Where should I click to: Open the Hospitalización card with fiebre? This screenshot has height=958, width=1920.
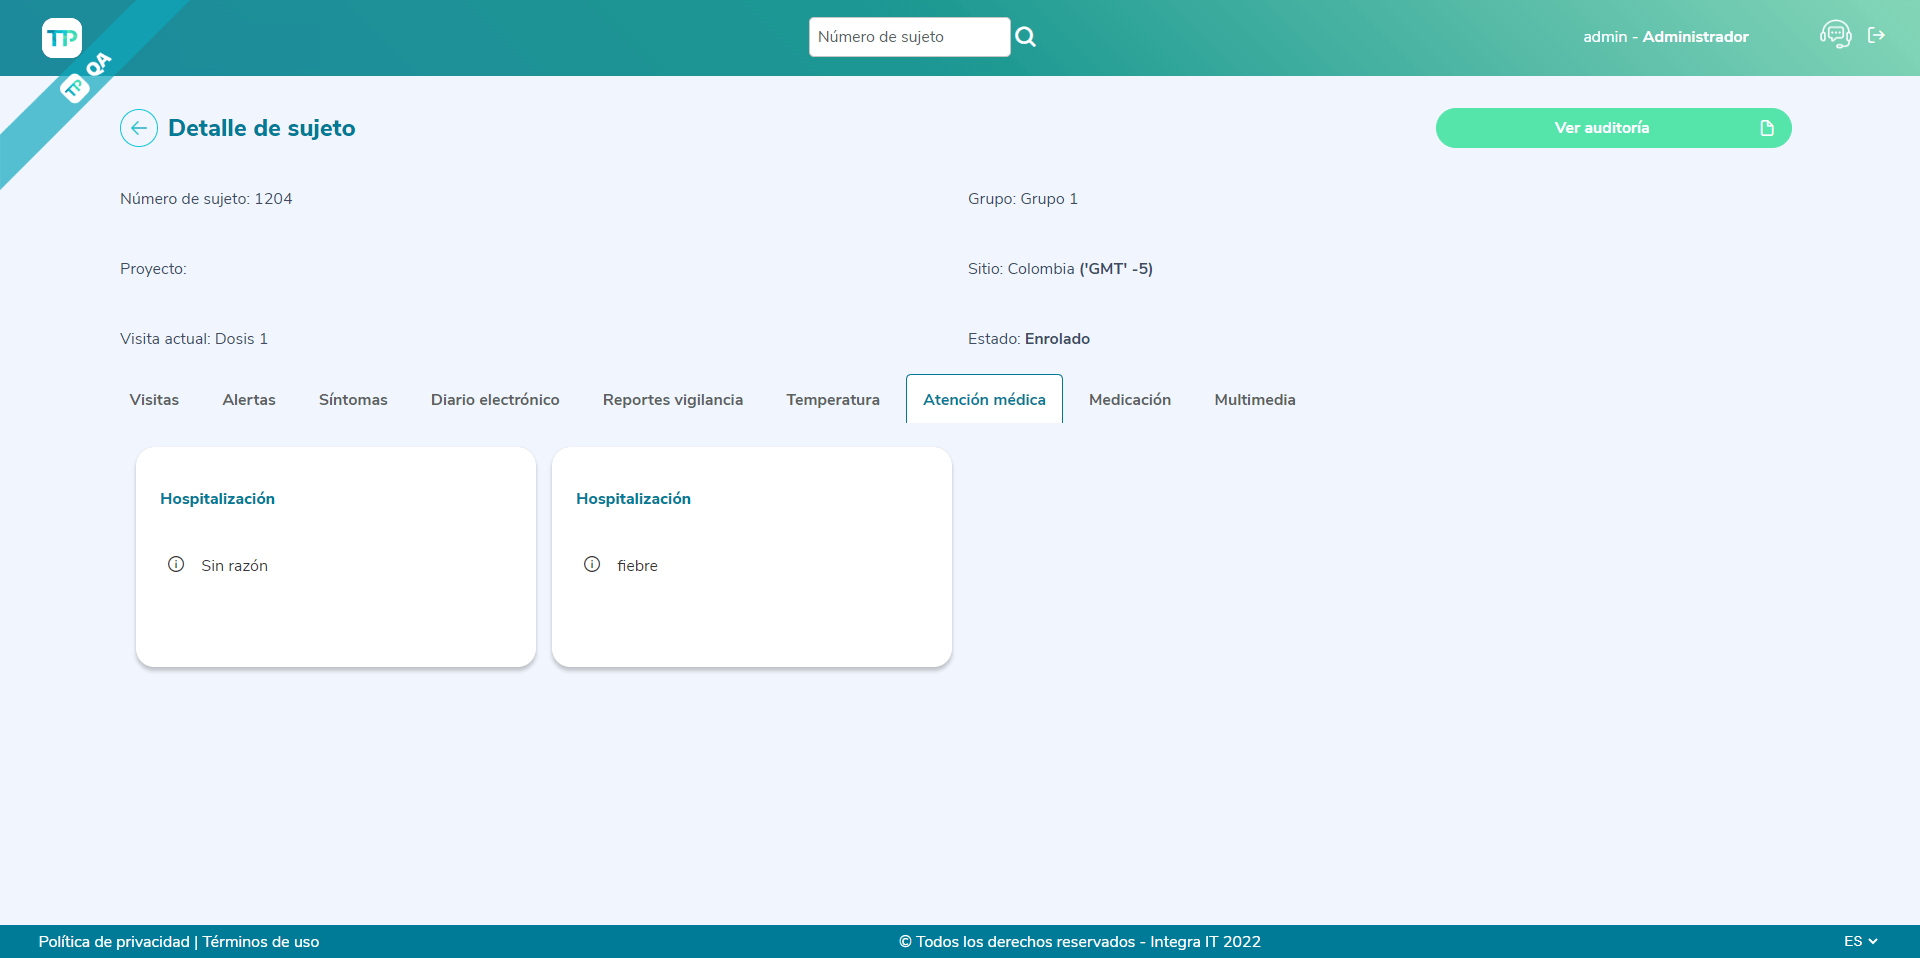pyautogui.click(x=752, y=557)
